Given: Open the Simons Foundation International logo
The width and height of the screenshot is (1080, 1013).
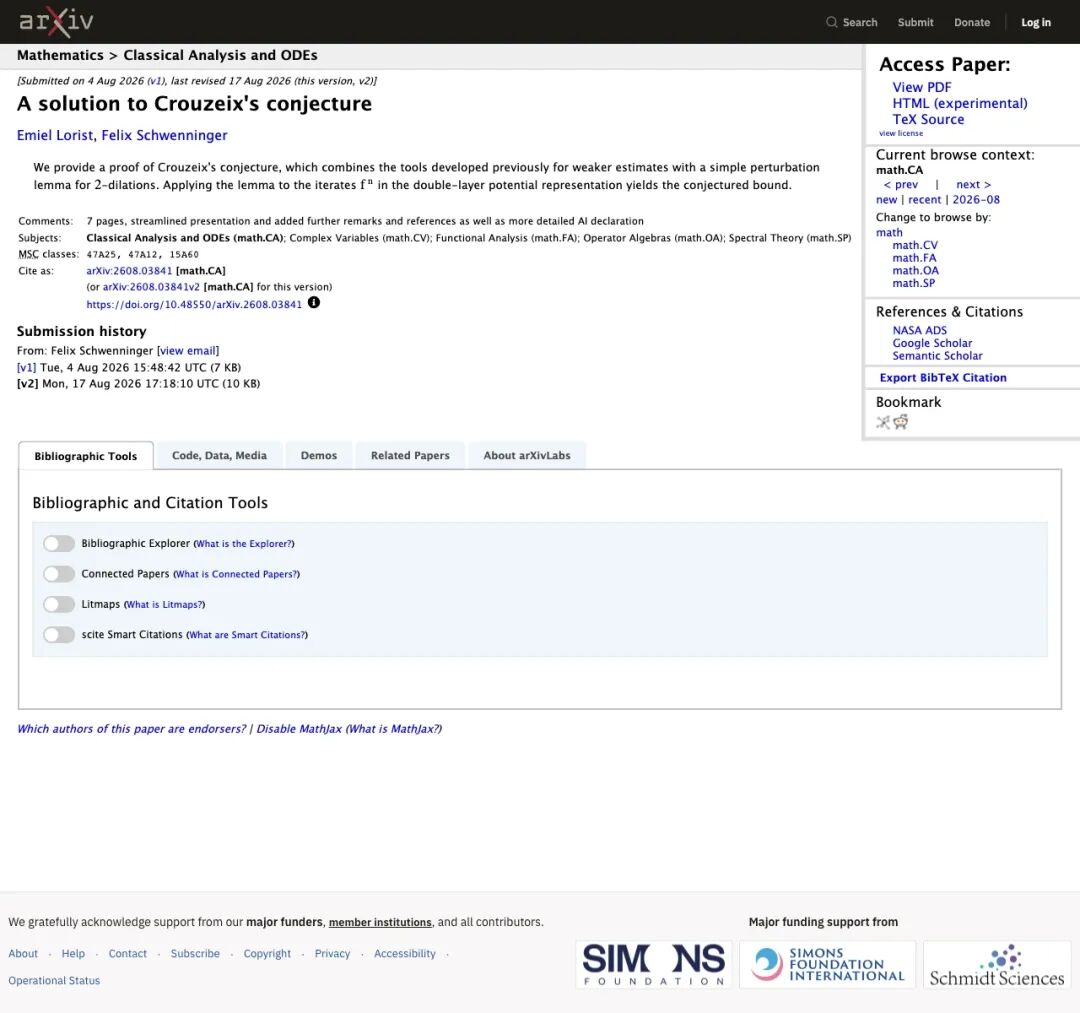Looking at the screenshot, I should pos(827,965).
